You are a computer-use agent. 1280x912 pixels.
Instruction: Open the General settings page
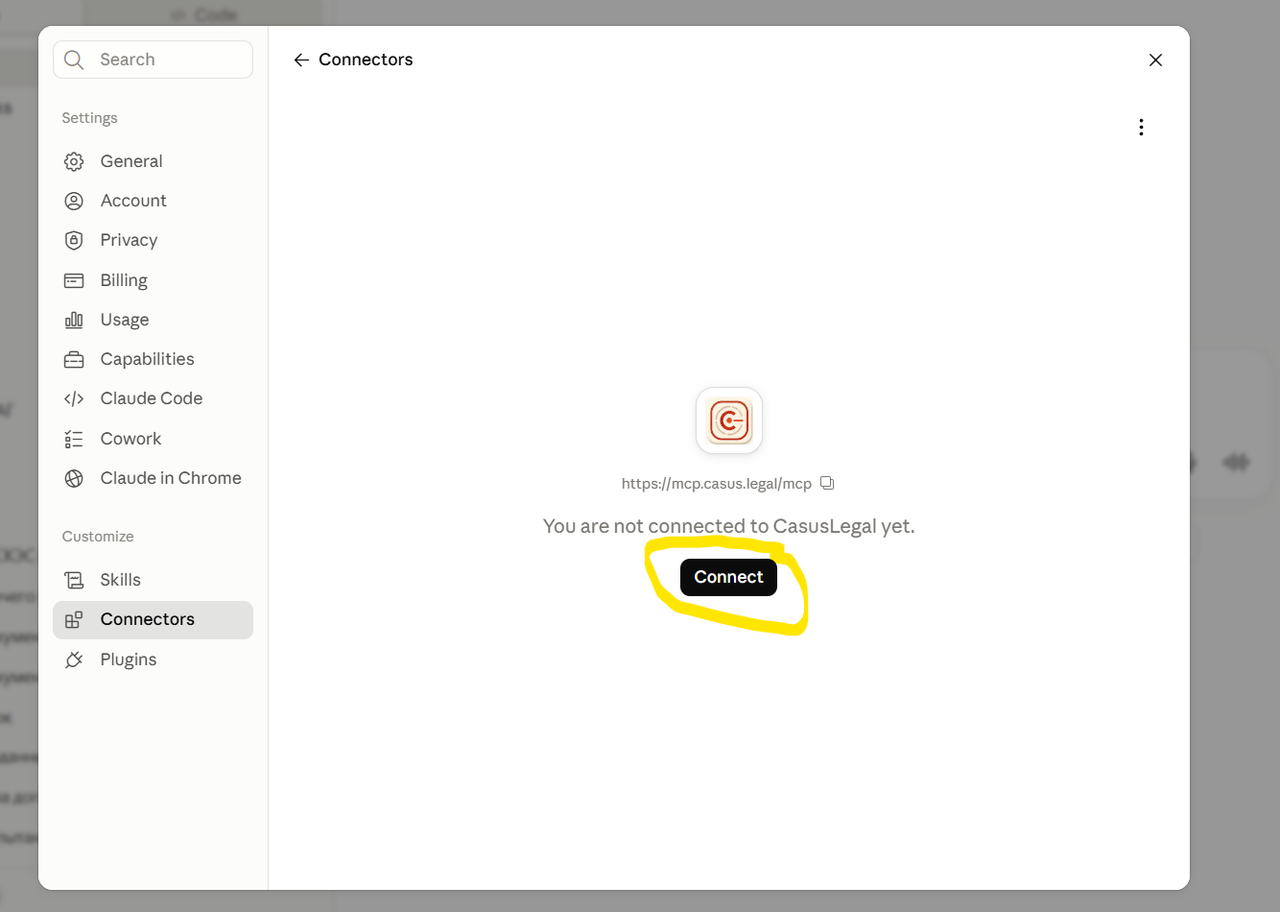153,162
